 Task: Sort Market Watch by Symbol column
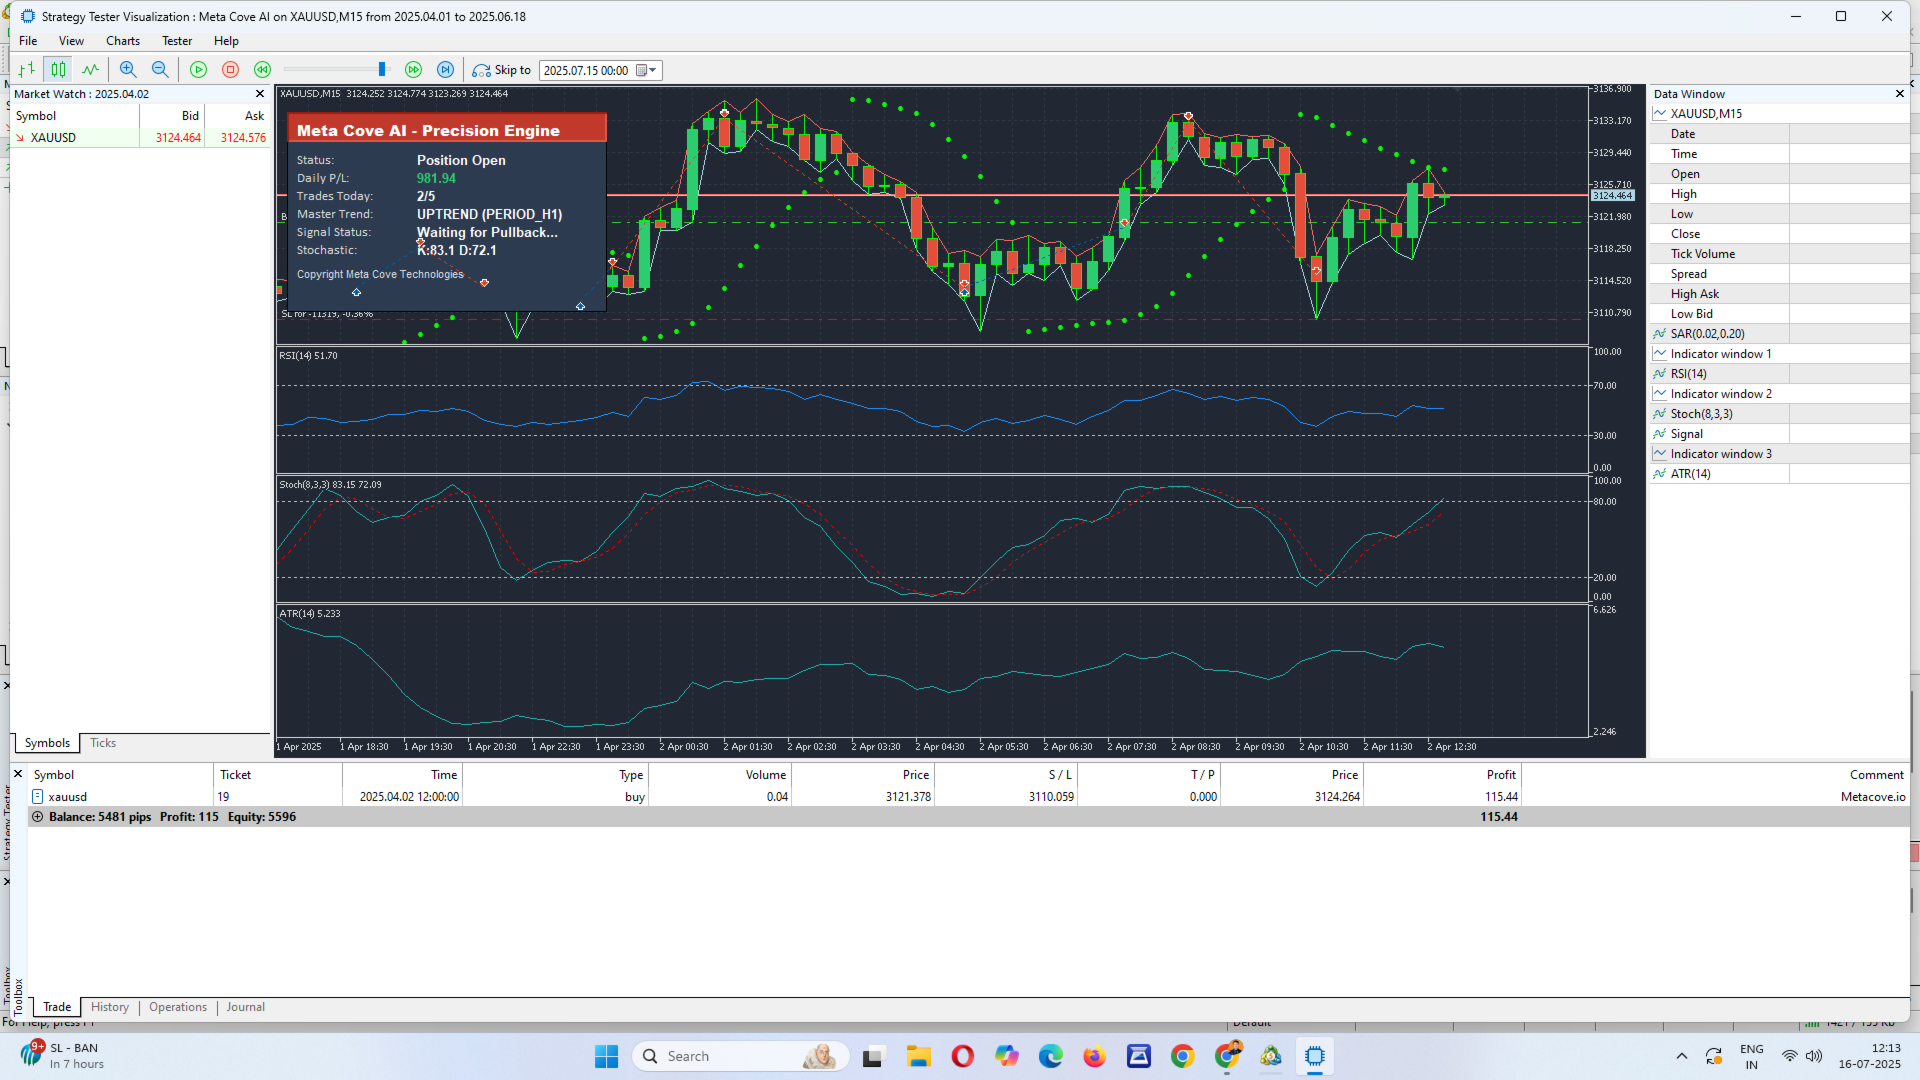point(75,116)
